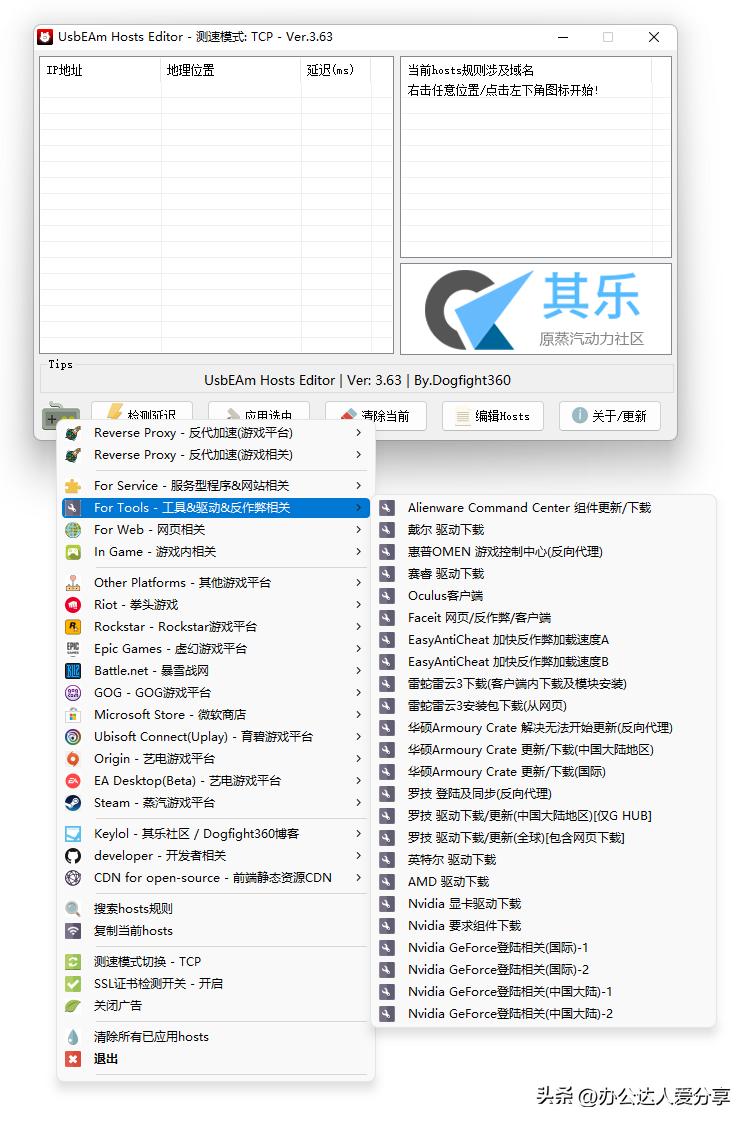This screenshot has width=747, height=1122.
Task: Expand Epic Games submenu arrow
Action: 358,649
